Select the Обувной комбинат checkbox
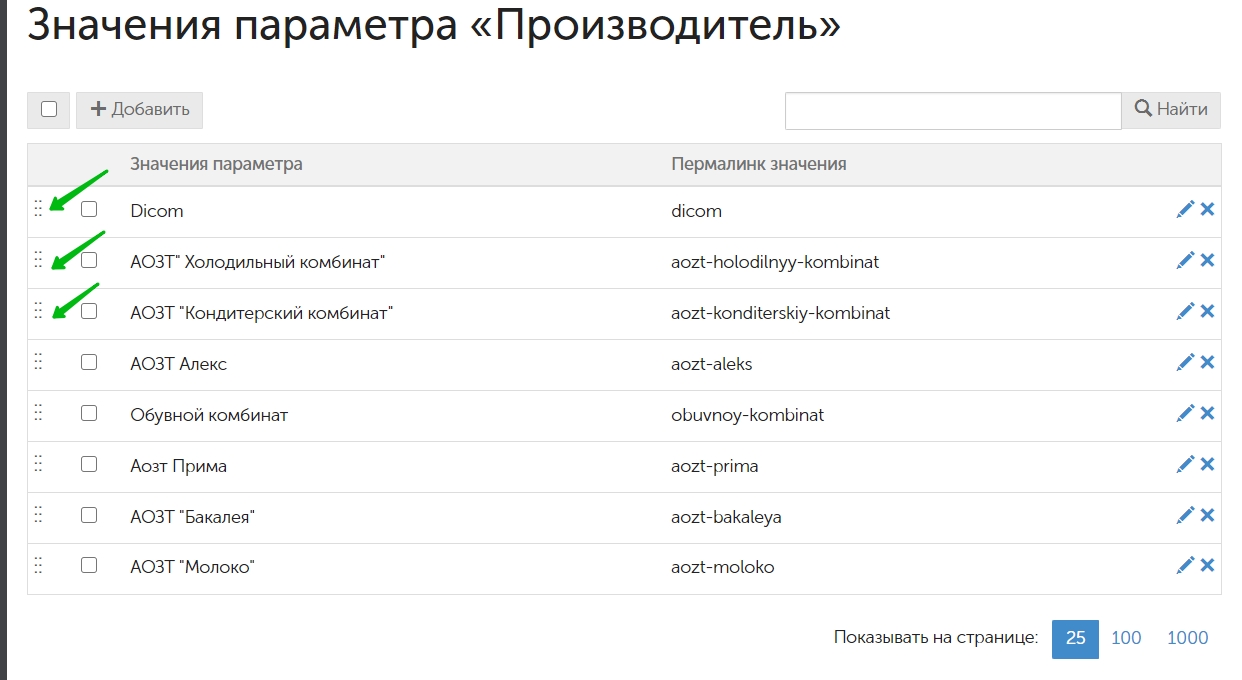1242x680 pixels. coord(89,413)
